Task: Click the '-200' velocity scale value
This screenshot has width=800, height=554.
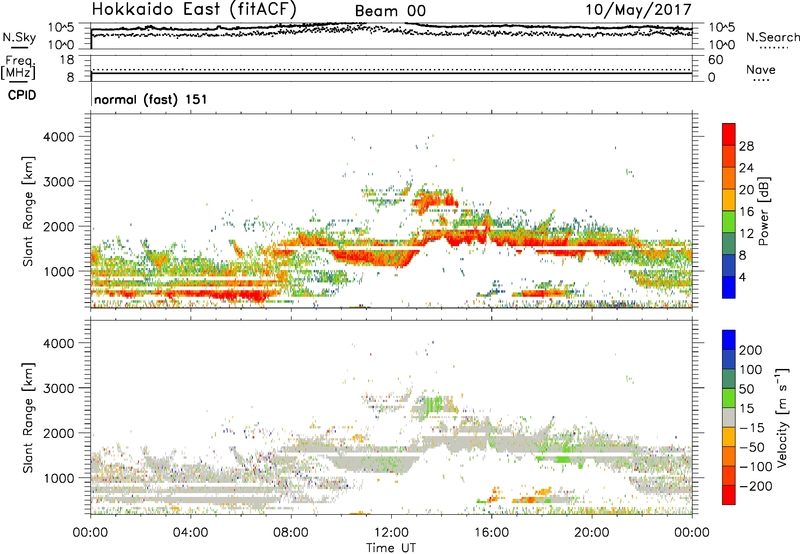Action: (756, 486)
